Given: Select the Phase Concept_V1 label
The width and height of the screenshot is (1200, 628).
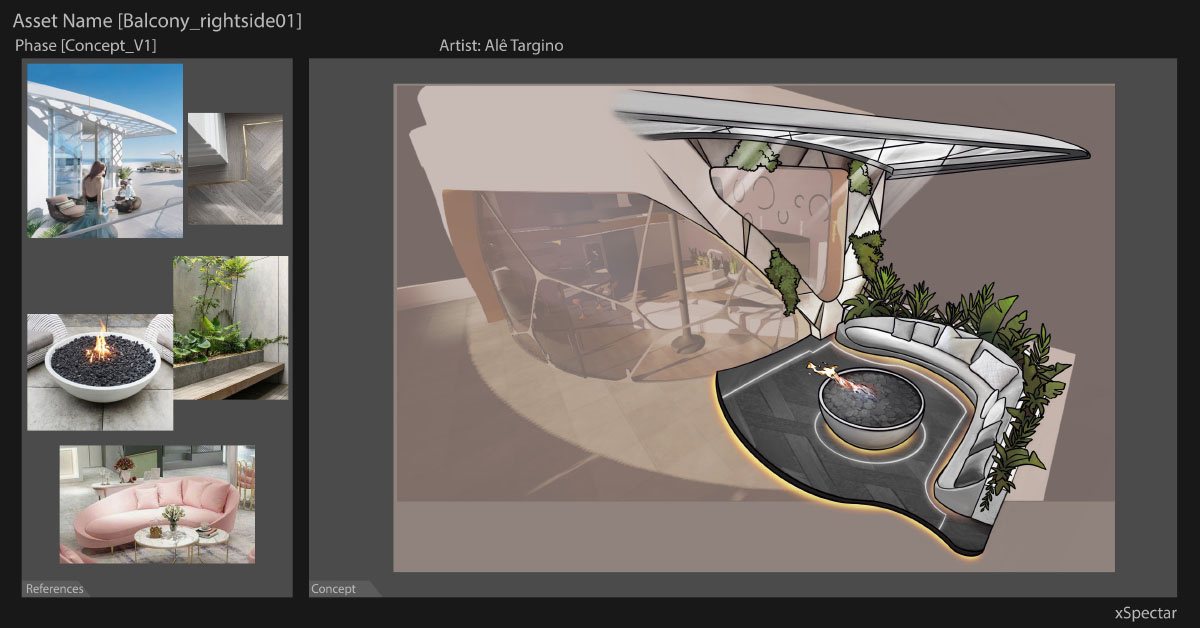Looking at the screenshot, I should pyautogui.click(x=86, y=46).
